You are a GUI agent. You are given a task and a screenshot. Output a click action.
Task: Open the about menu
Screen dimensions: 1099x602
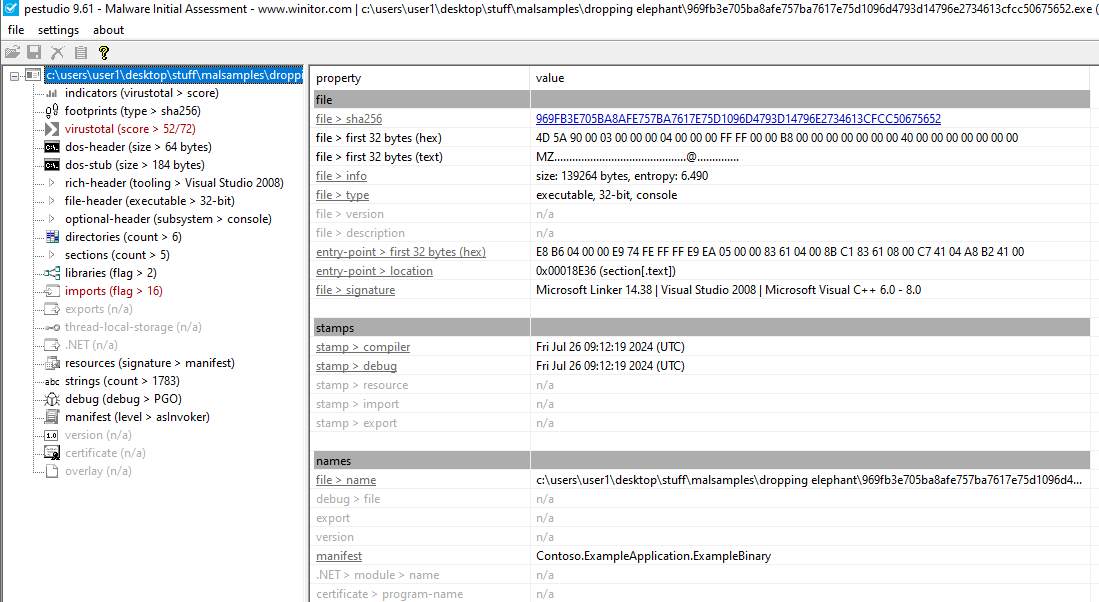109,30
